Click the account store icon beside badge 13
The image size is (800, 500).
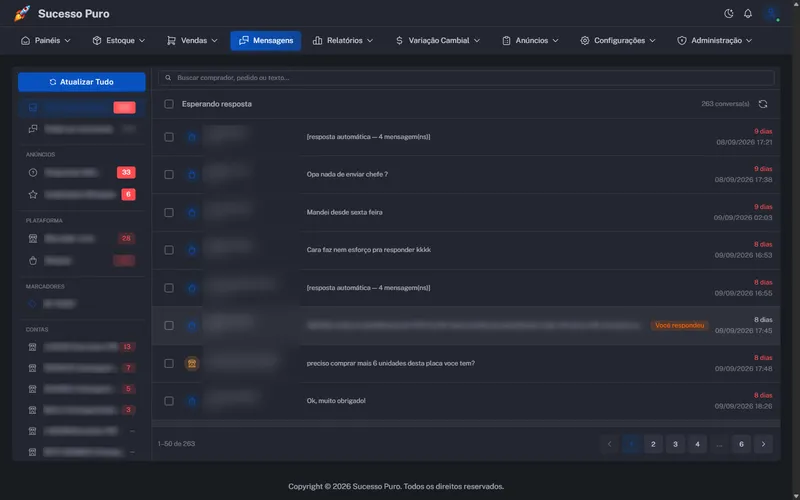(x=33, y=347)
